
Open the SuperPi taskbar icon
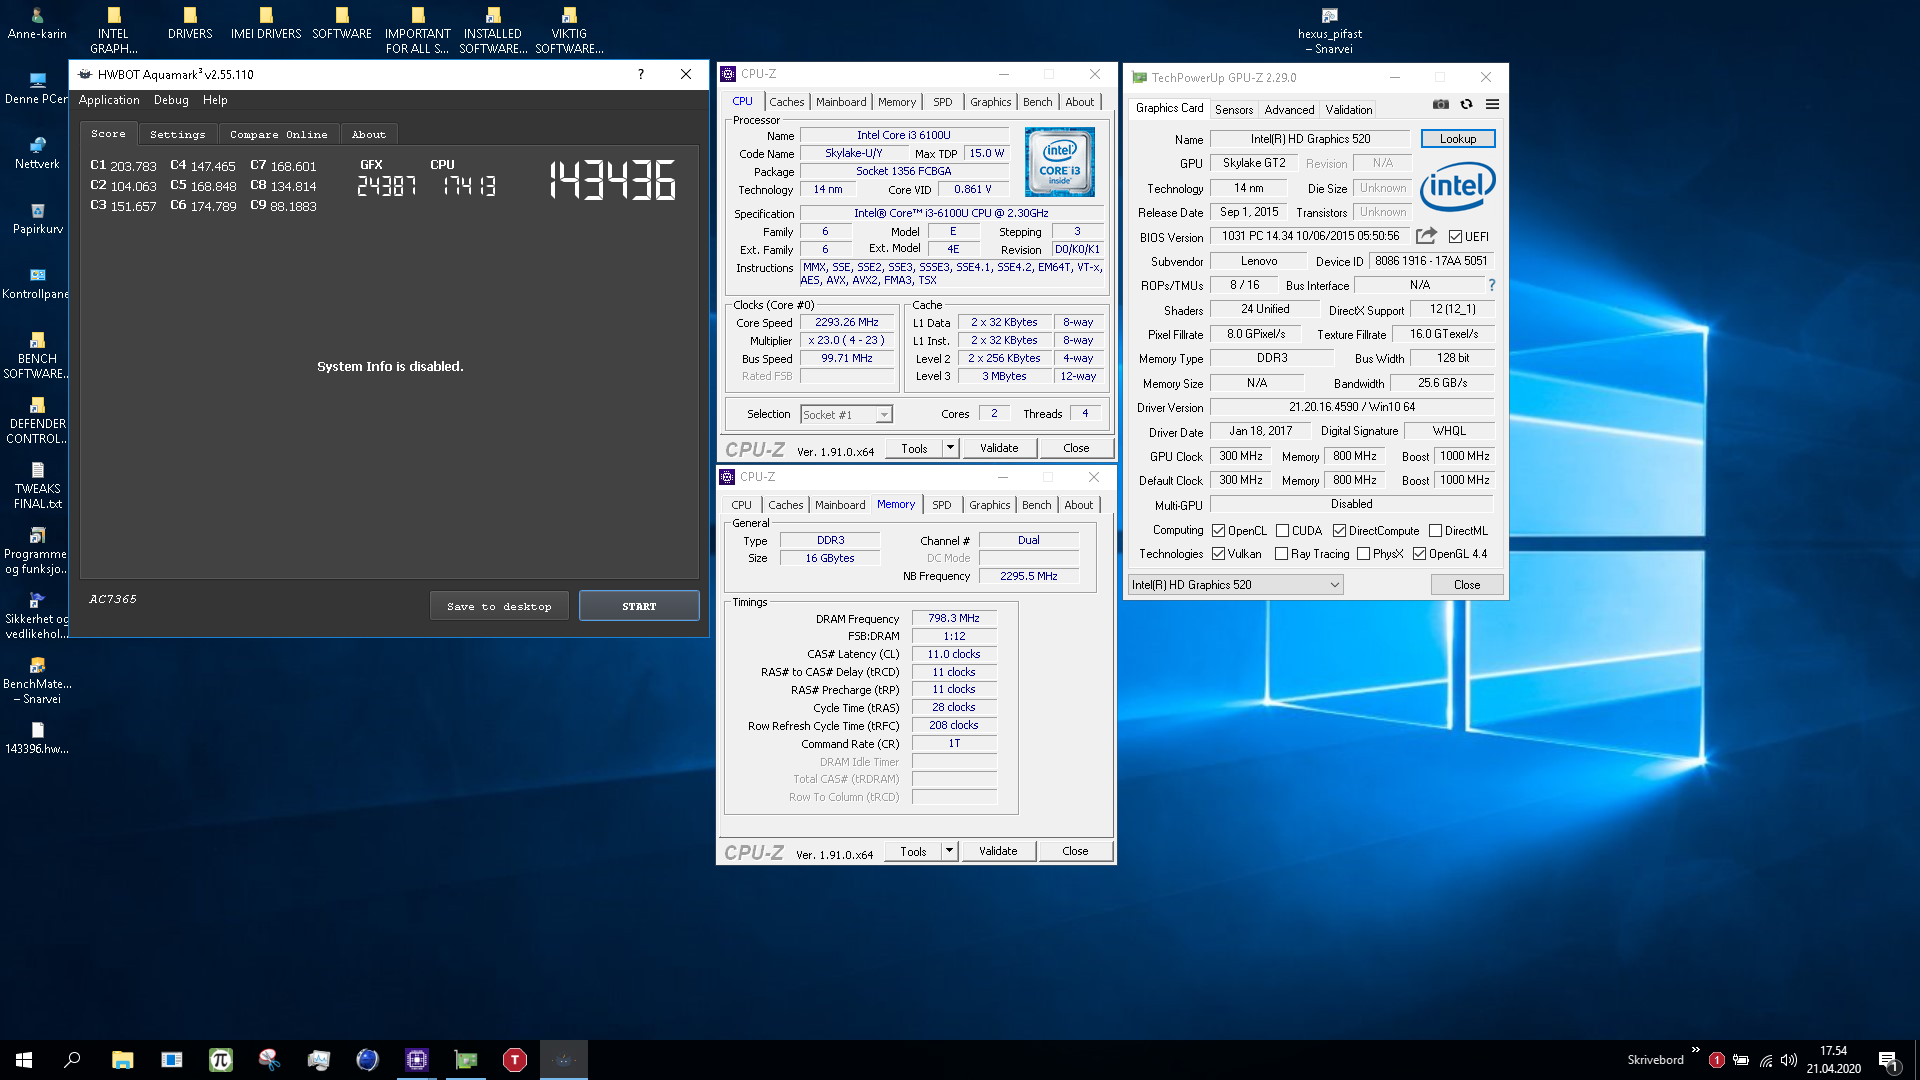220,1060
